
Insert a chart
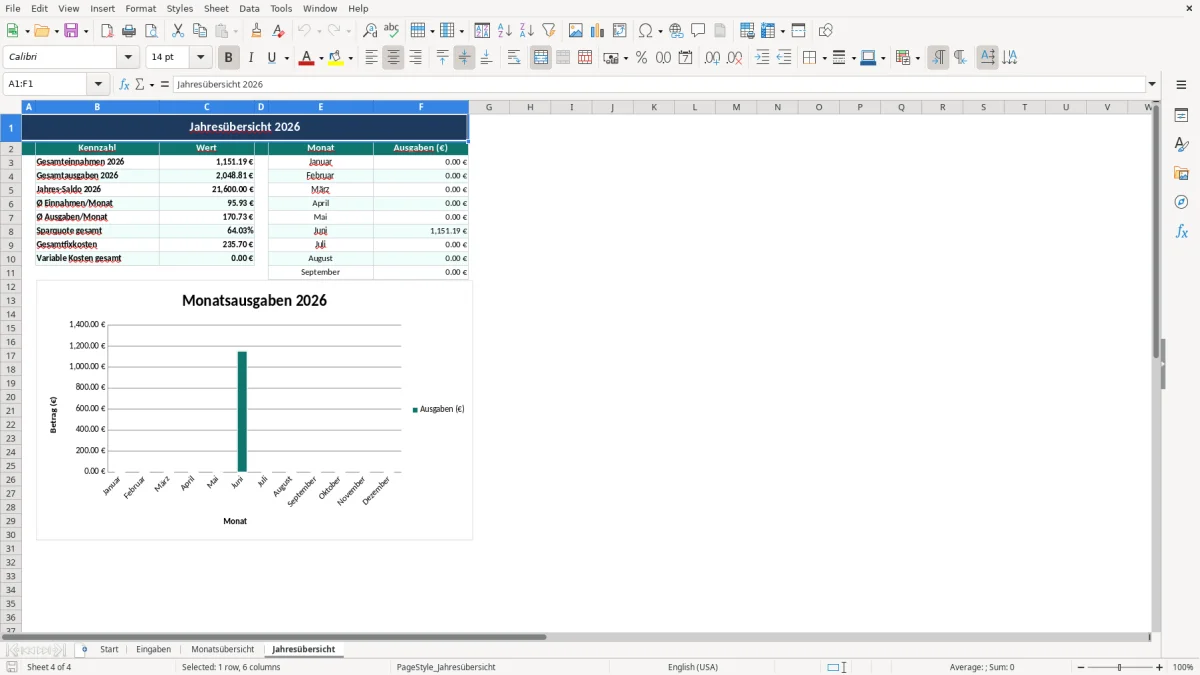tap(598, 31)
